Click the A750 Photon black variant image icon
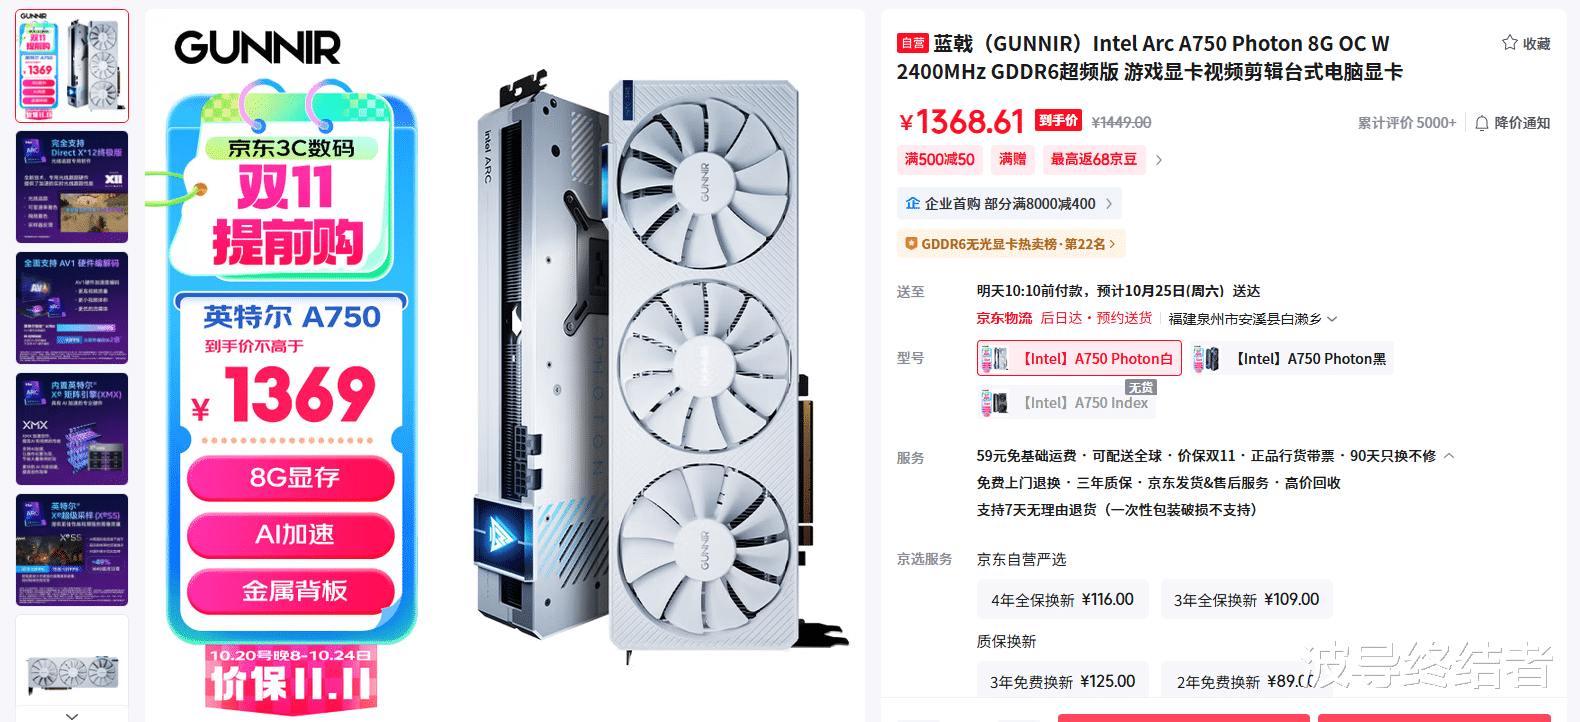 pyautogui.click(x=1206, y=359)
